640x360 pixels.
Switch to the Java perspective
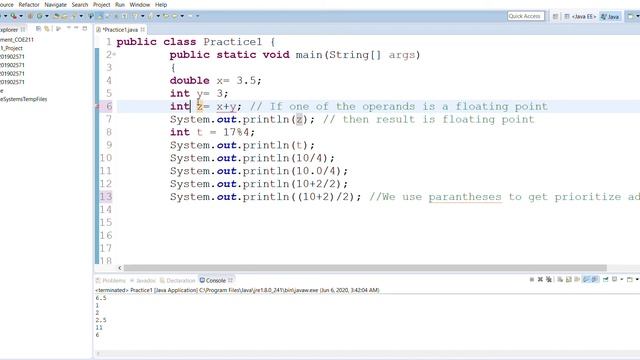(610, 16)
